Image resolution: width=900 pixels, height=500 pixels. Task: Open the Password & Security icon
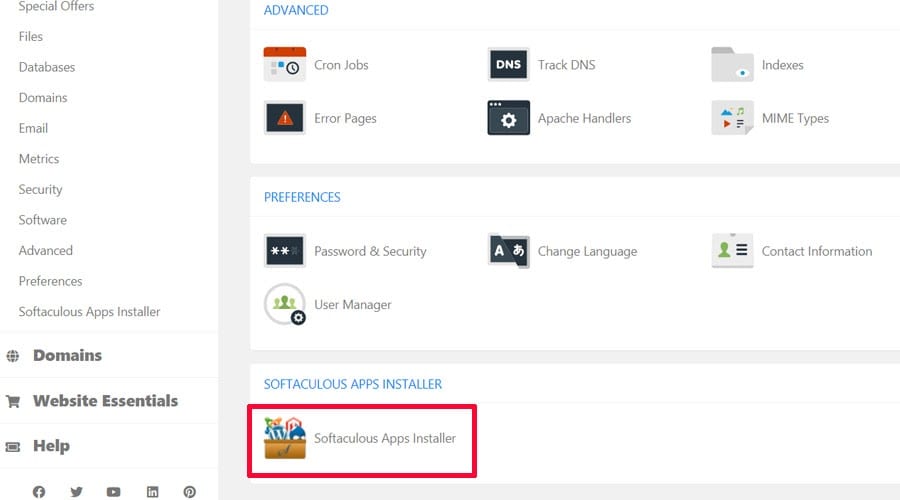(285, 251)
